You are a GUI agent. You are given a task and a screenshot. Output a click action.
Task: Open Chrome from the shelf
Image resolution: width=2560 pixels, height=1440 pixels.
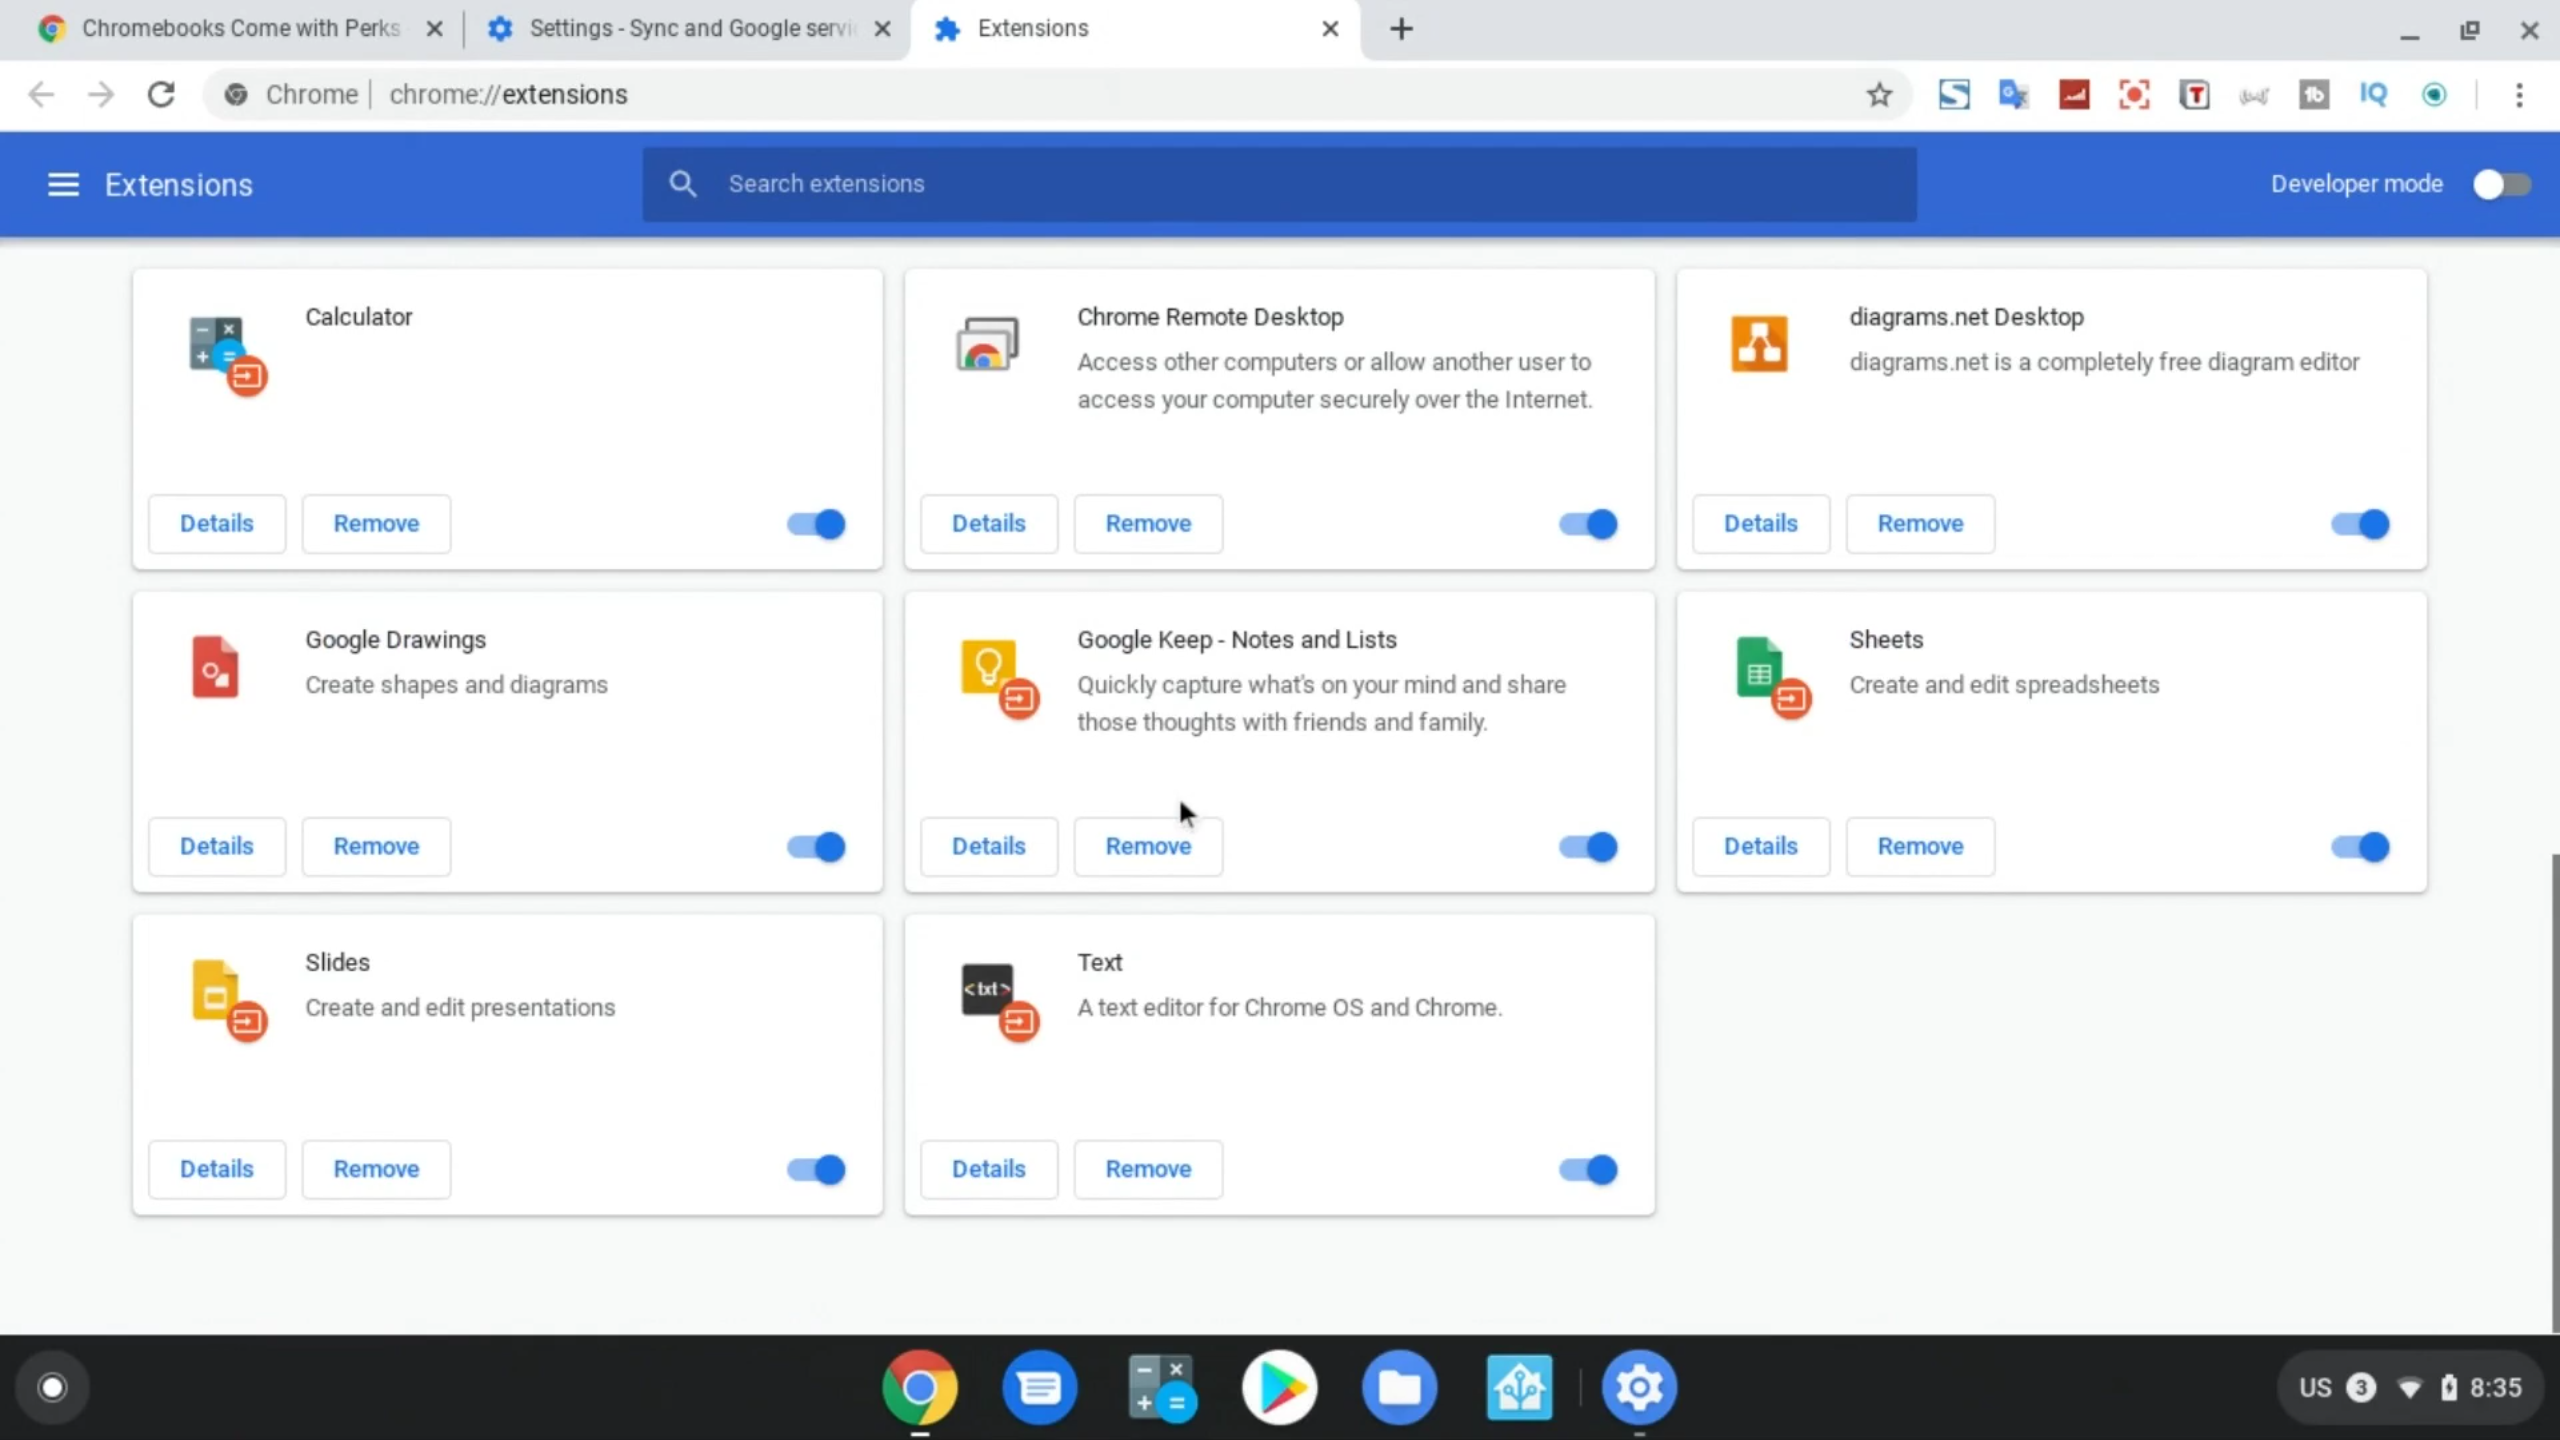919,1387
